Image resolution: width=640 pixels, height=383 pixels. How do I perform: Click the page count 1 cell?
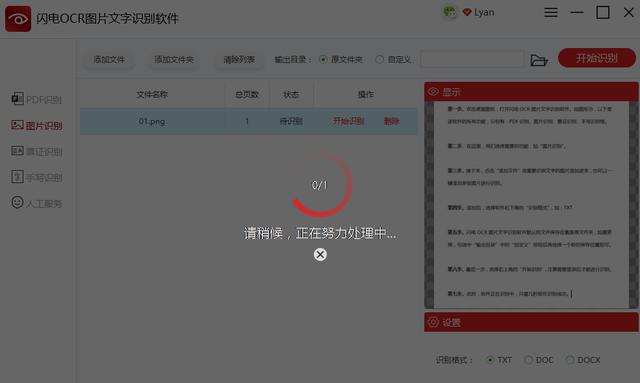247,121
